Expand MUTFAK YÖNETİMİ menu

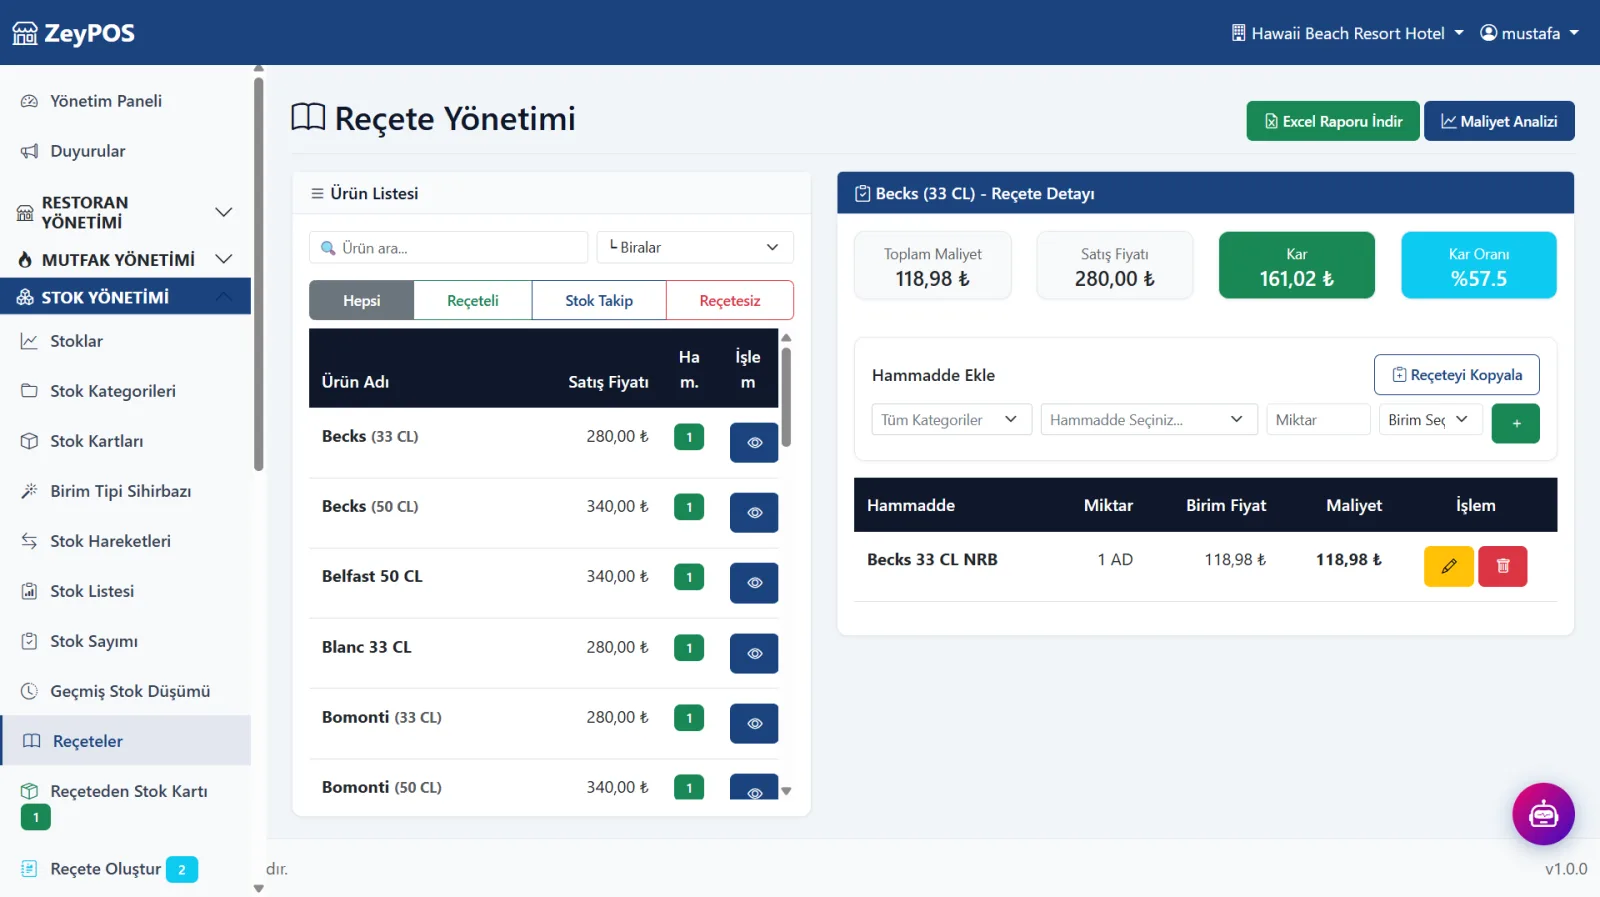click(125, 260)
